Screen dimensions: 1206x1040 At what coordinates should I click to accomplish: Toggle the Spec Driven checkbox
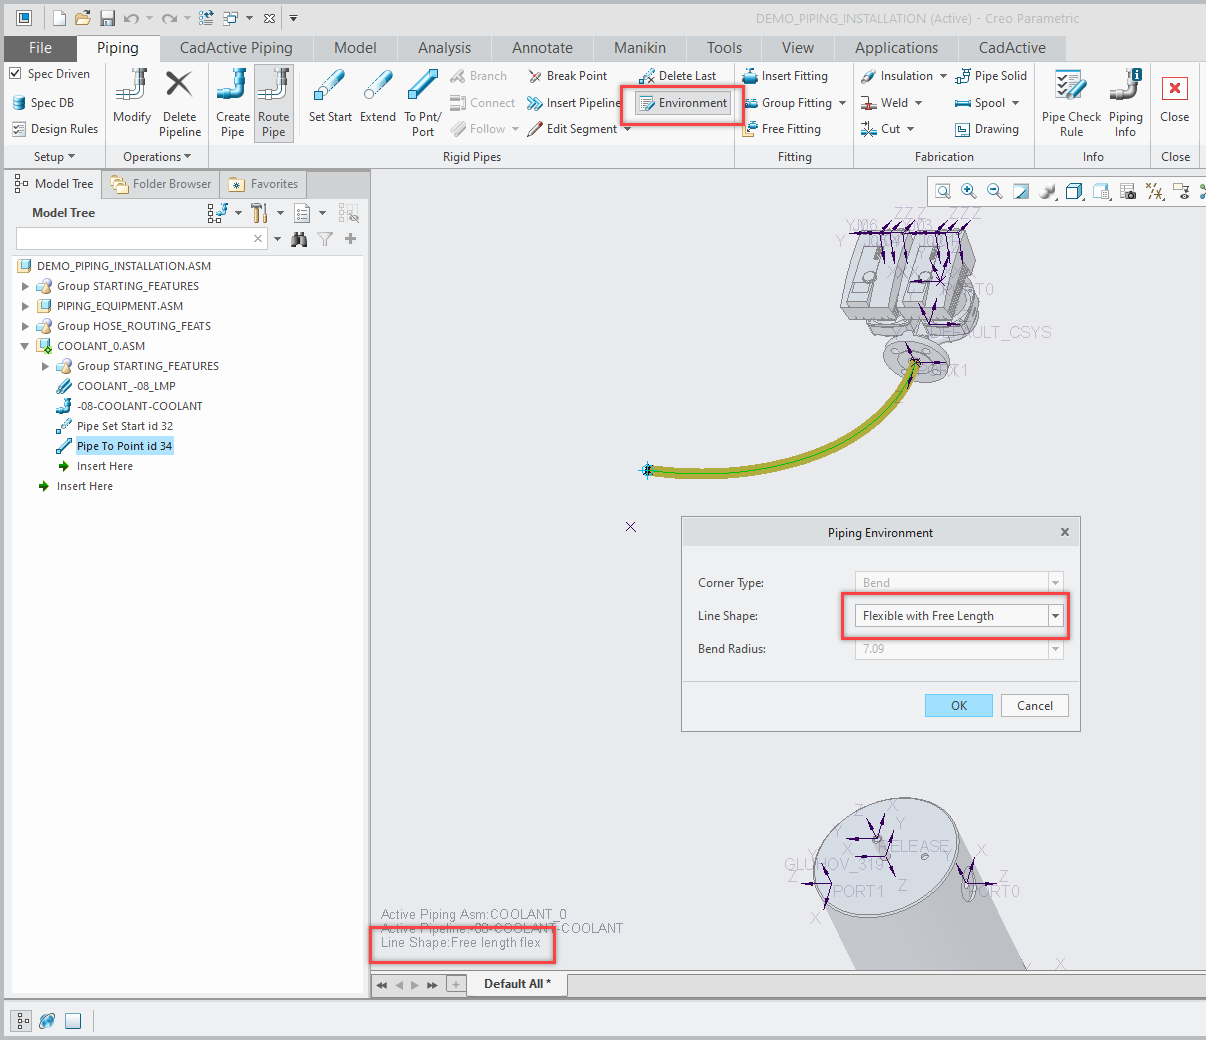pyautogui.click(x=15, y=73)
